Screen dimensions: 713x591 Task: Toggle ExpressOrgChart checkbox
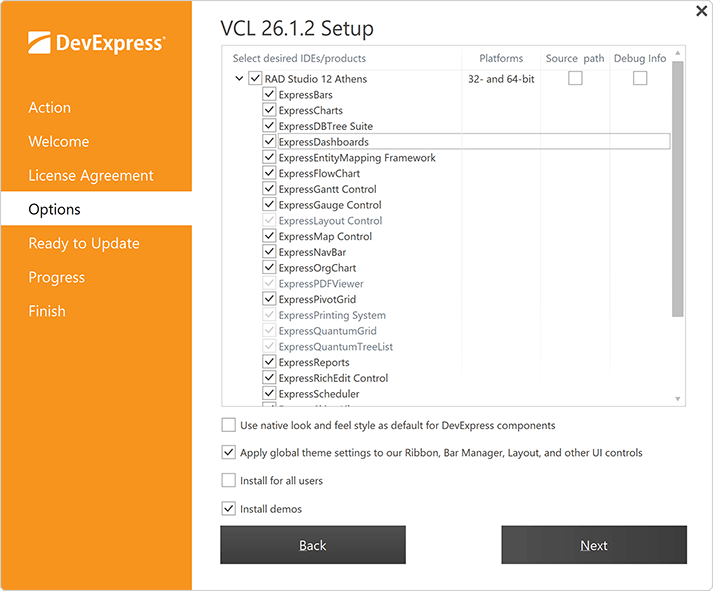269,267
